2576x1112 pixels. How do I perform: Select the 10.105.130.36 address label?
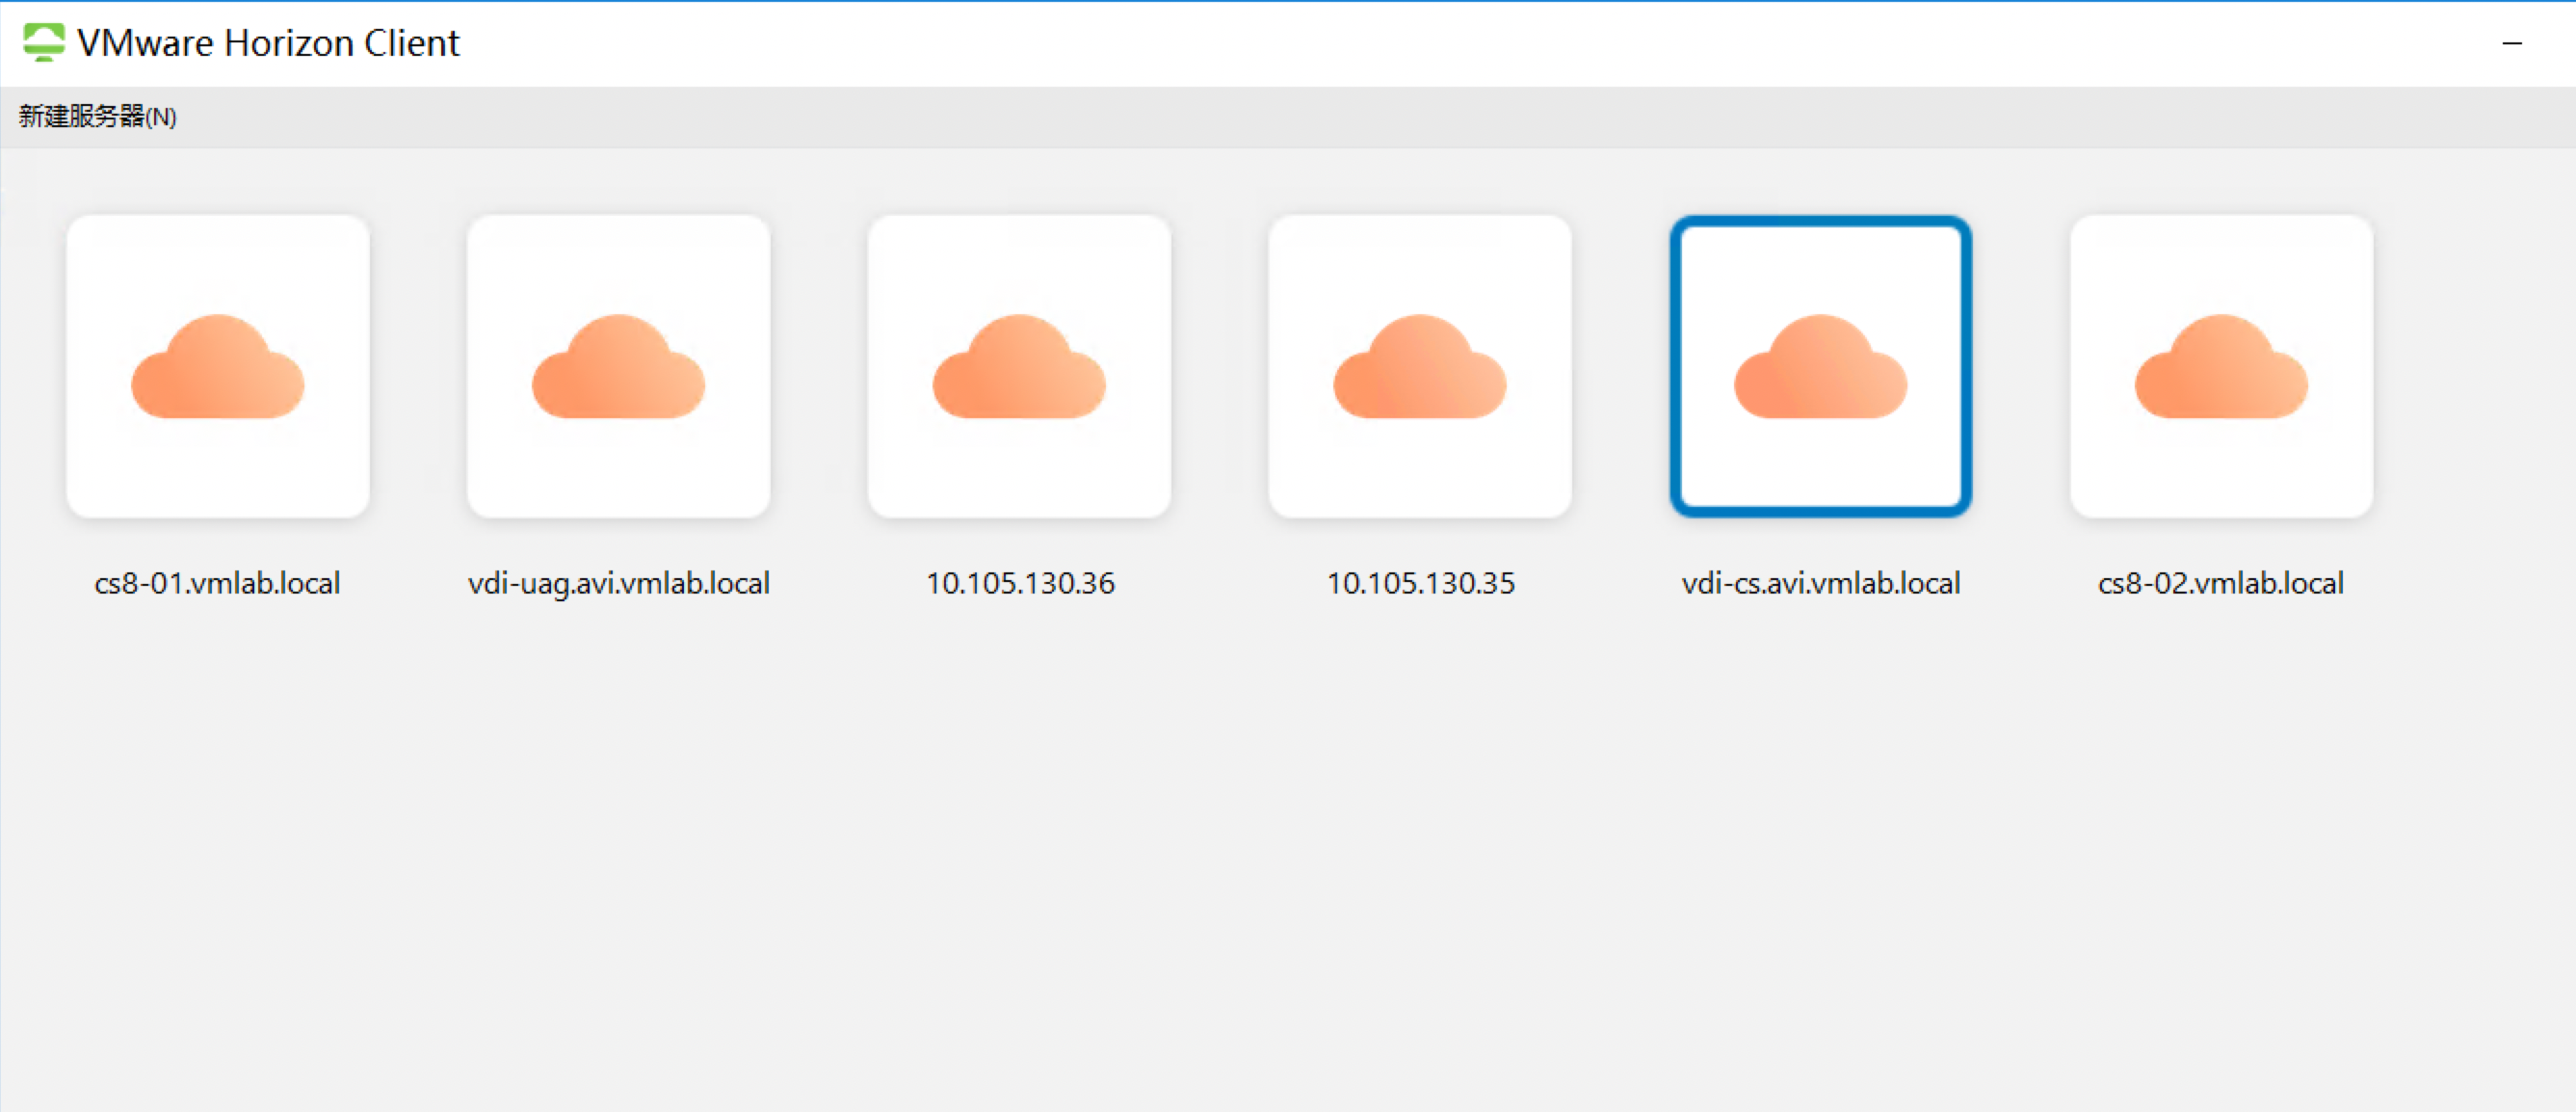tap(1019, 583)
